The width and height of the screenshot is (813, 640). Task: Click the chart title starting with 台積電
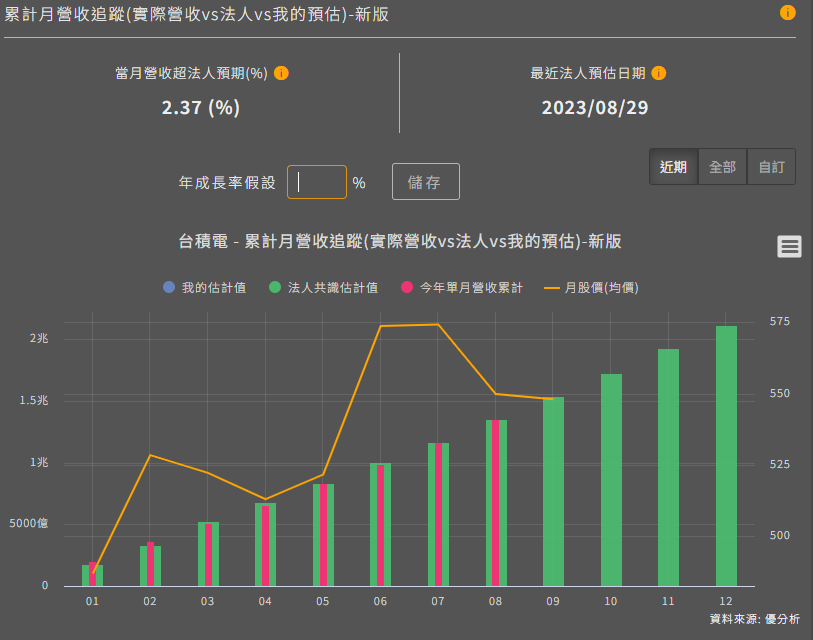point(400,241)
